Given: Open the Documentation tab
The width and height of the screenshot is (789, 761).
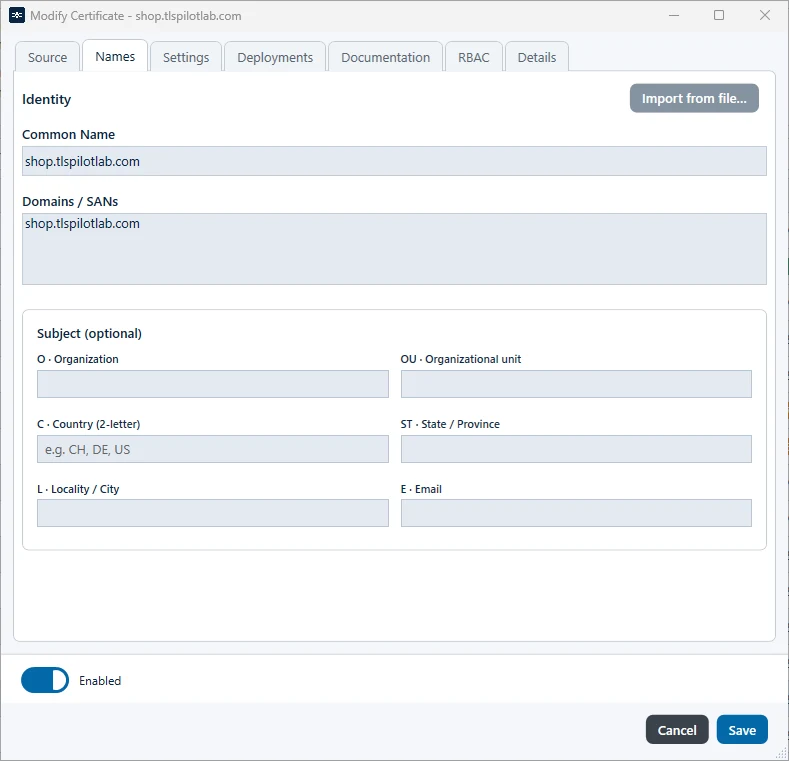Looking at the screenshot, I should [x=385, y=57].
